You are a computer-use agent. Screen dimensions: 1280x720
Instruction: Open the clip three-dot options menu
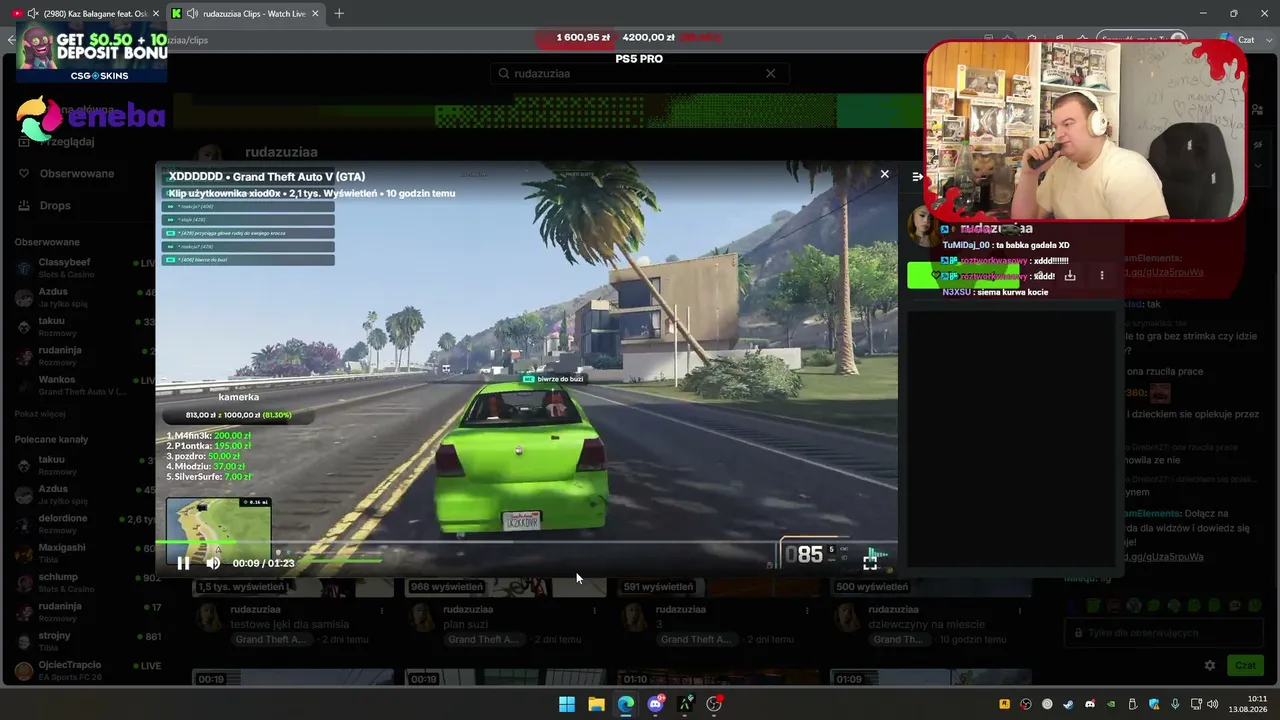click(1102, 275)
